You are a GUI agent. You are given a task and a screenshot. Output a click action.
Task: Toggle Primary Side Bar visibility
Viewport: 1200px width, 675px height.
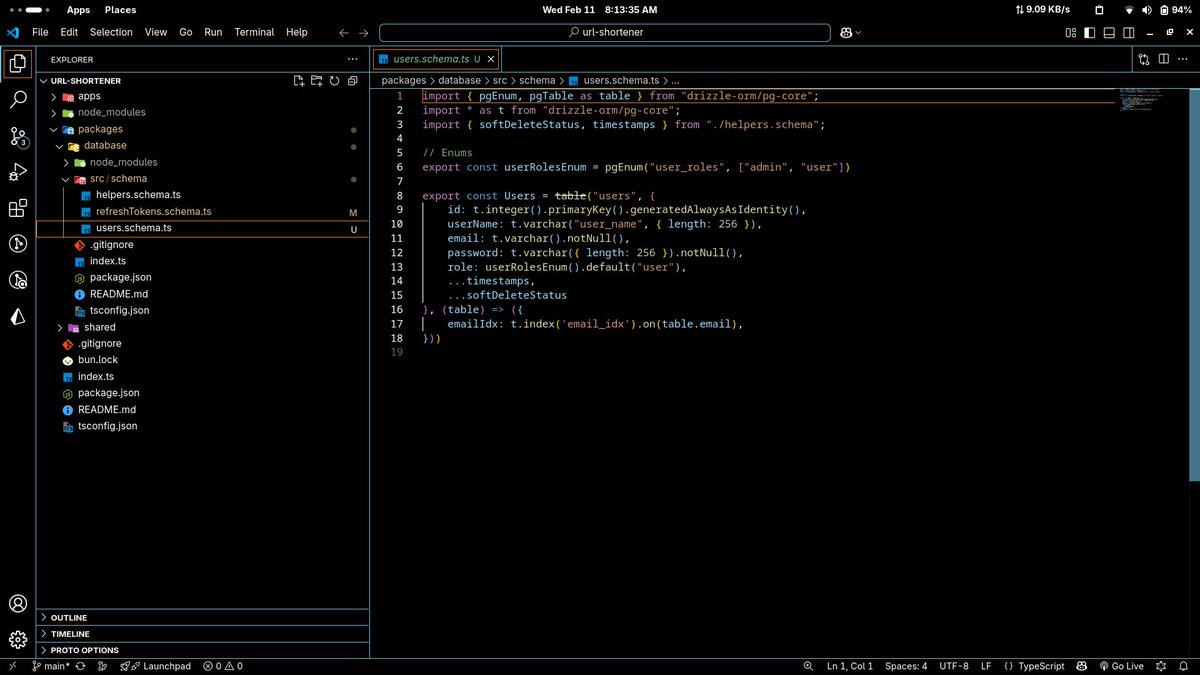click(1091, 32)
